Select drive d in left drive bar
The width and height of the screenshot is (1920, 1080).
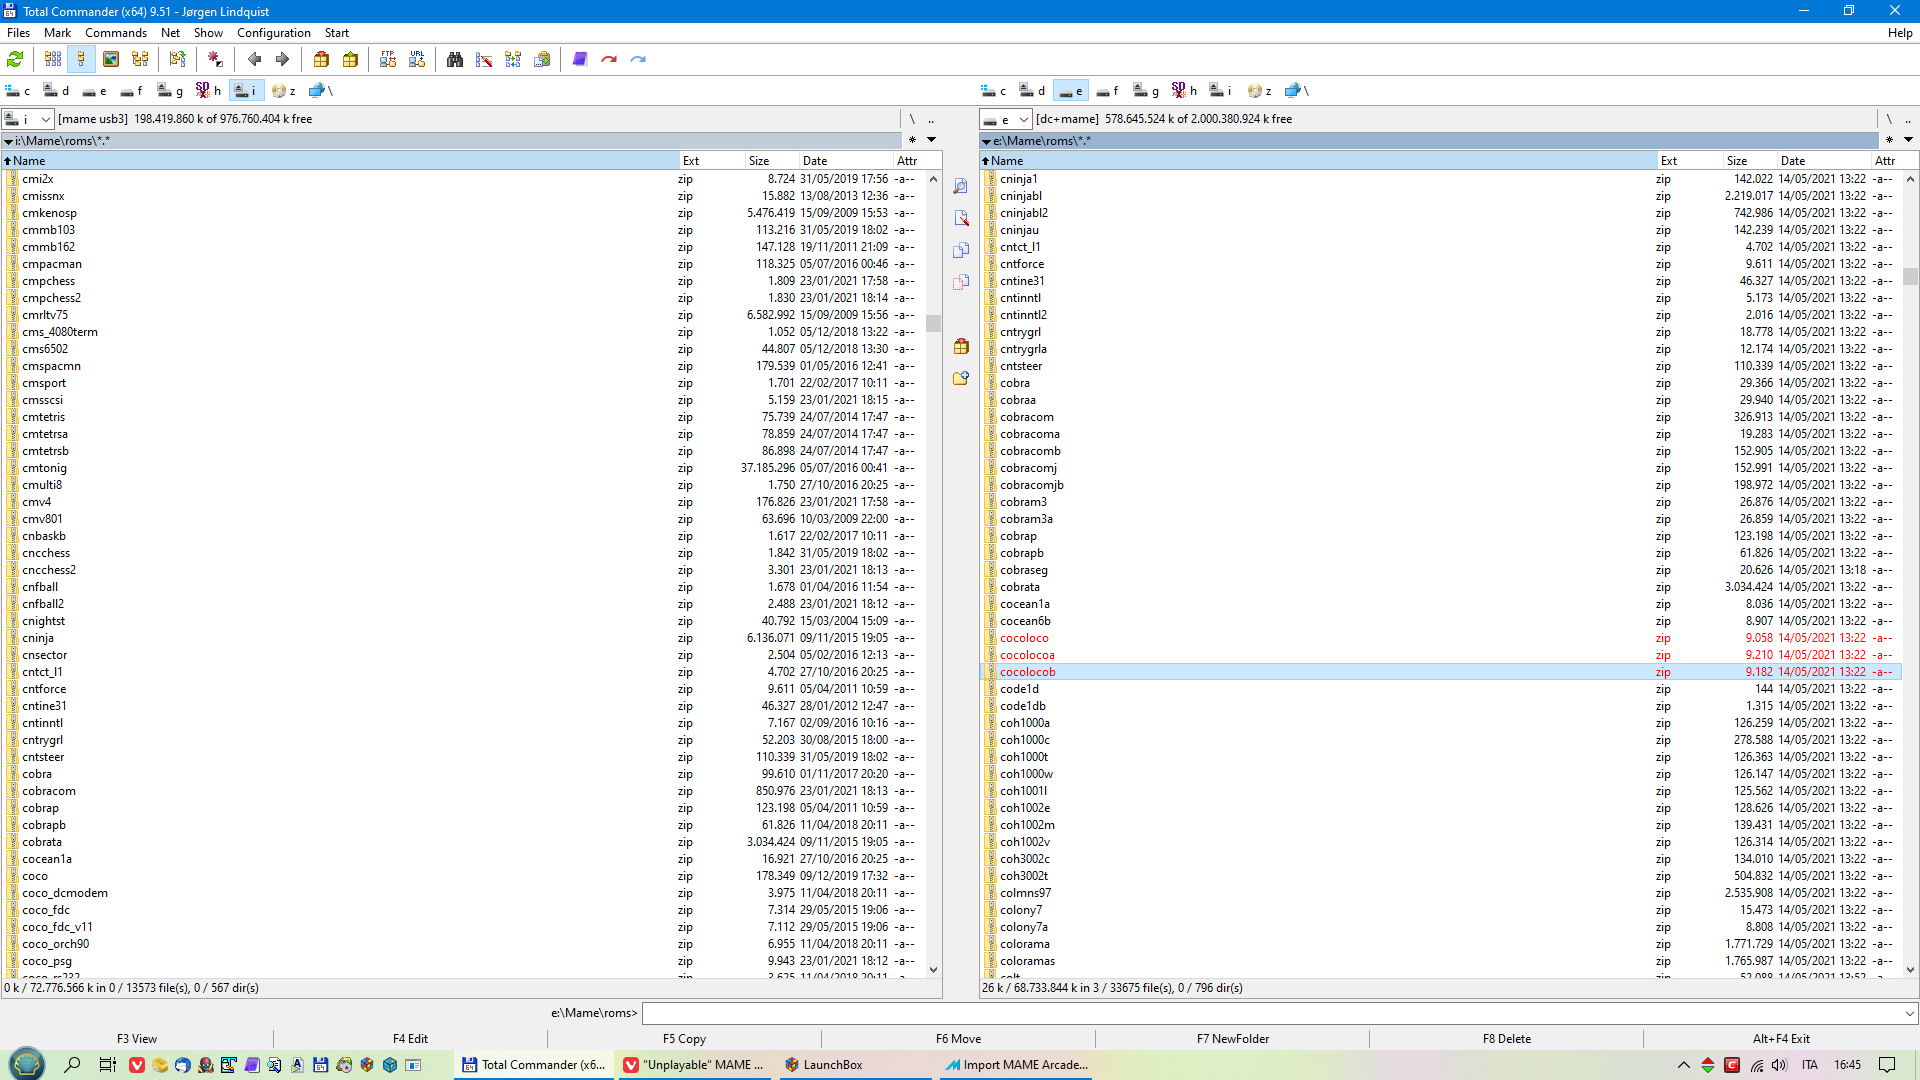(57, 90)
